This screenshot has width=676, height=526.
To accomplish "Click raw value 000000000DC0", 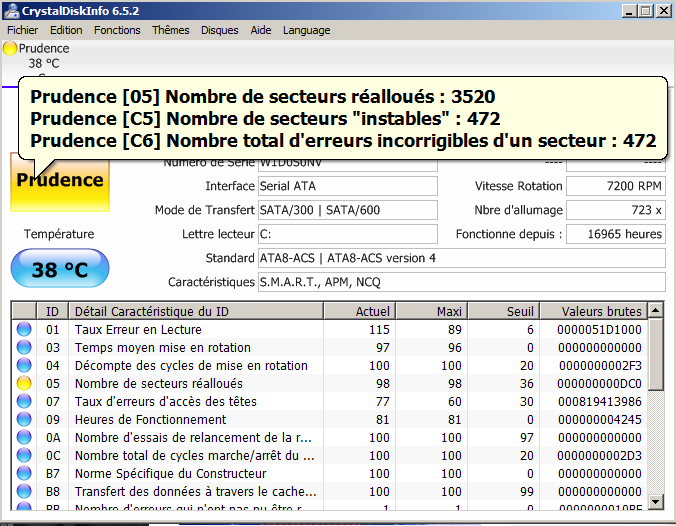I will click(599, 384).
